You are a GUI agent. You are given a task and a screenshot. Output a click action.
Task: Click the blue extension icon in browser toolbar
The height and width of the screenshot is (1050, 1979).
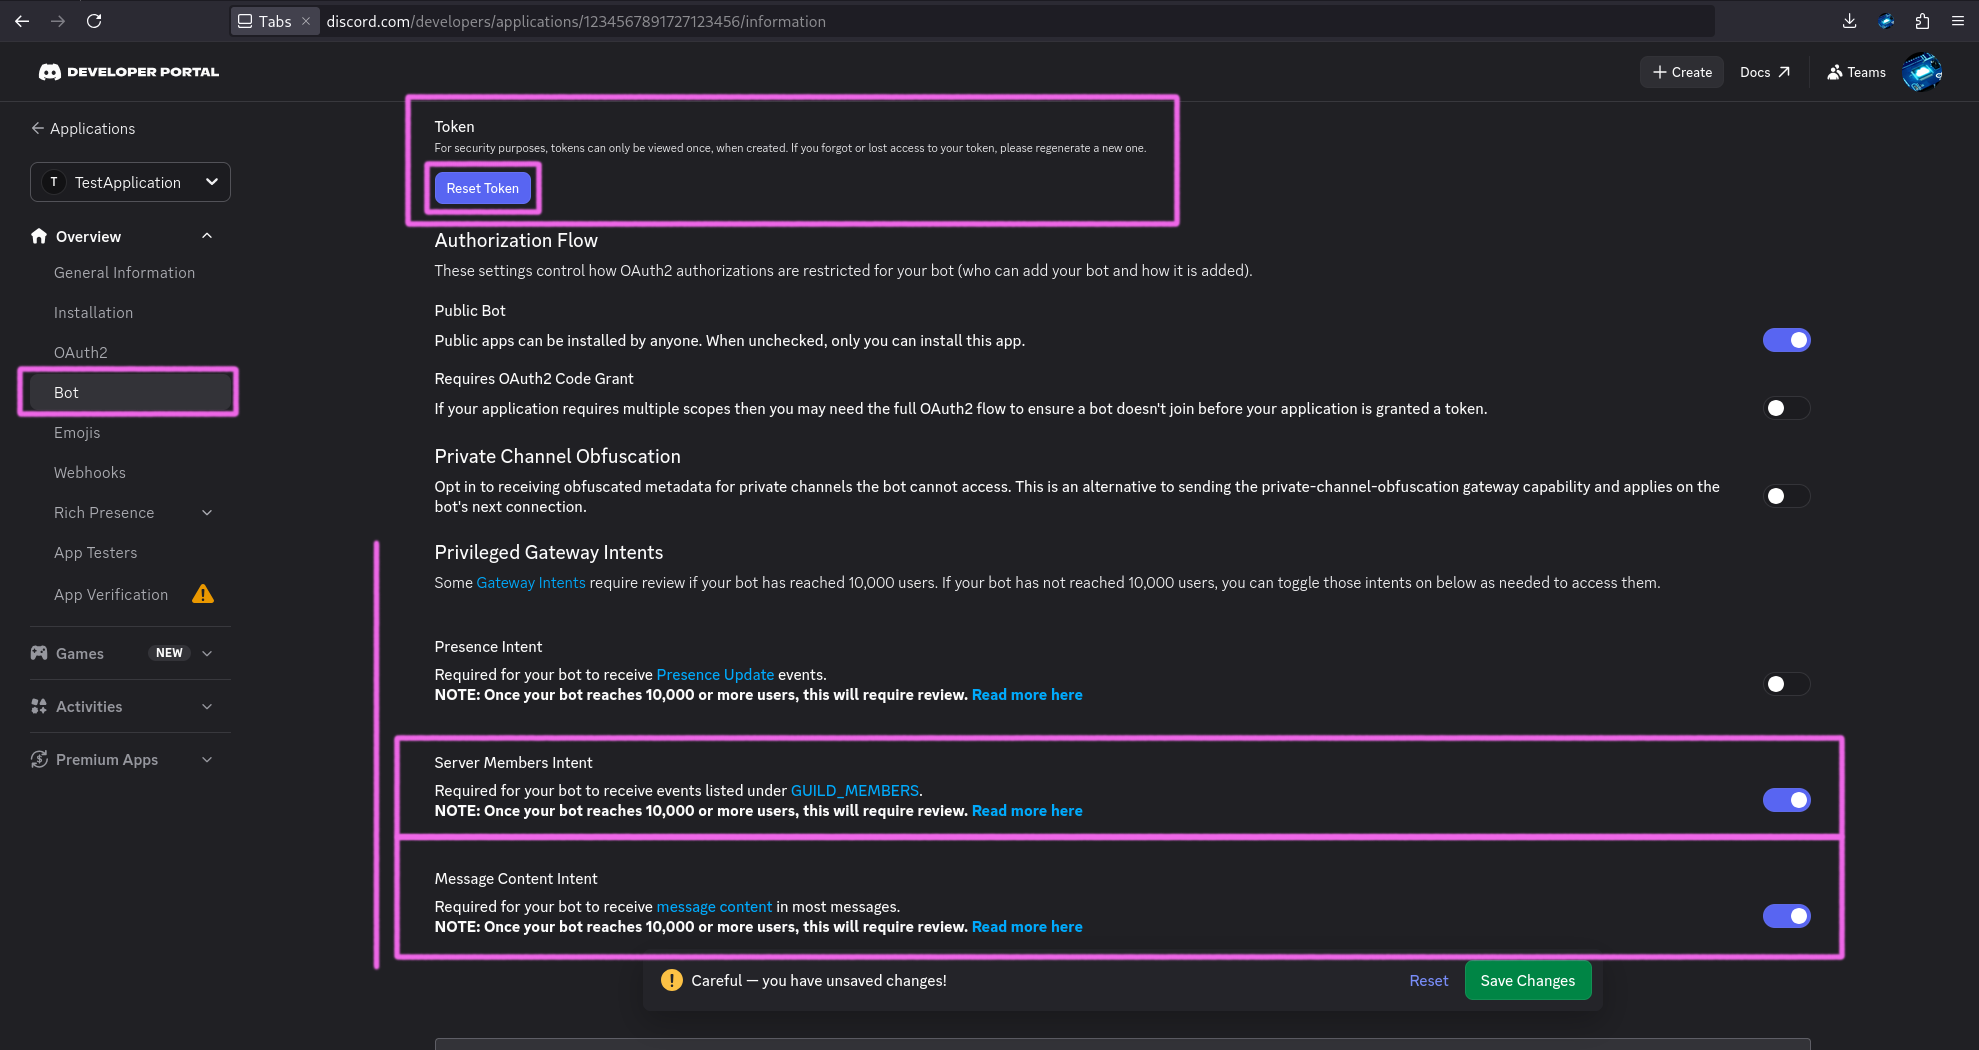pyautogui.click(x=1886, y=21)
